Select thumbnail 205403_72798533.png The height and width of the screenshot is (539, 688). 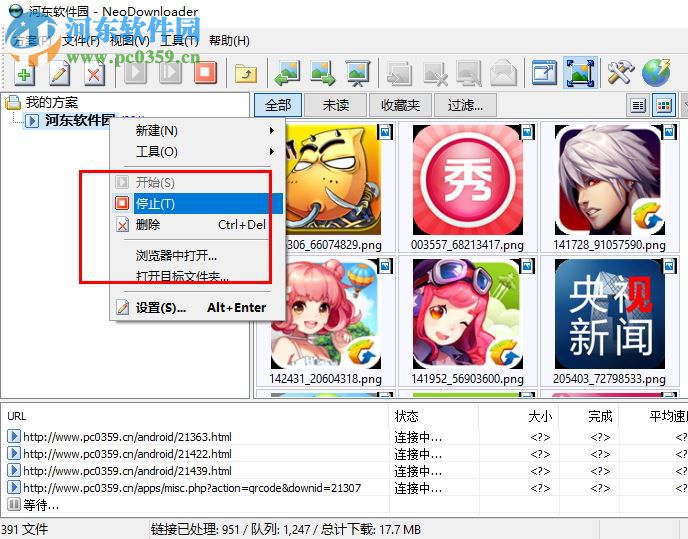tap(609, 321)
